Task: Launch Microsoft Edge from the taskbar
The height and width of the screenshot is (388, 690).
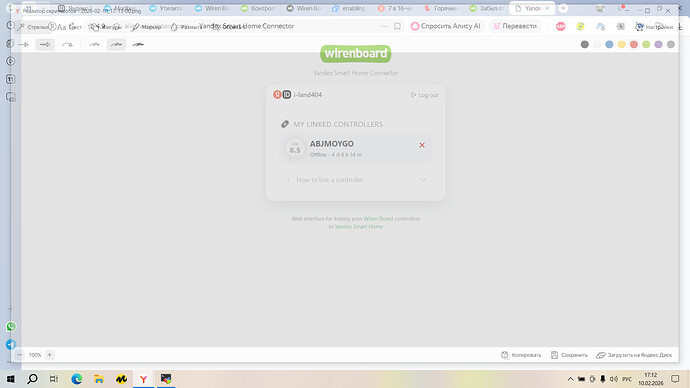Action: pyautogui.click(x=77, y=379)
